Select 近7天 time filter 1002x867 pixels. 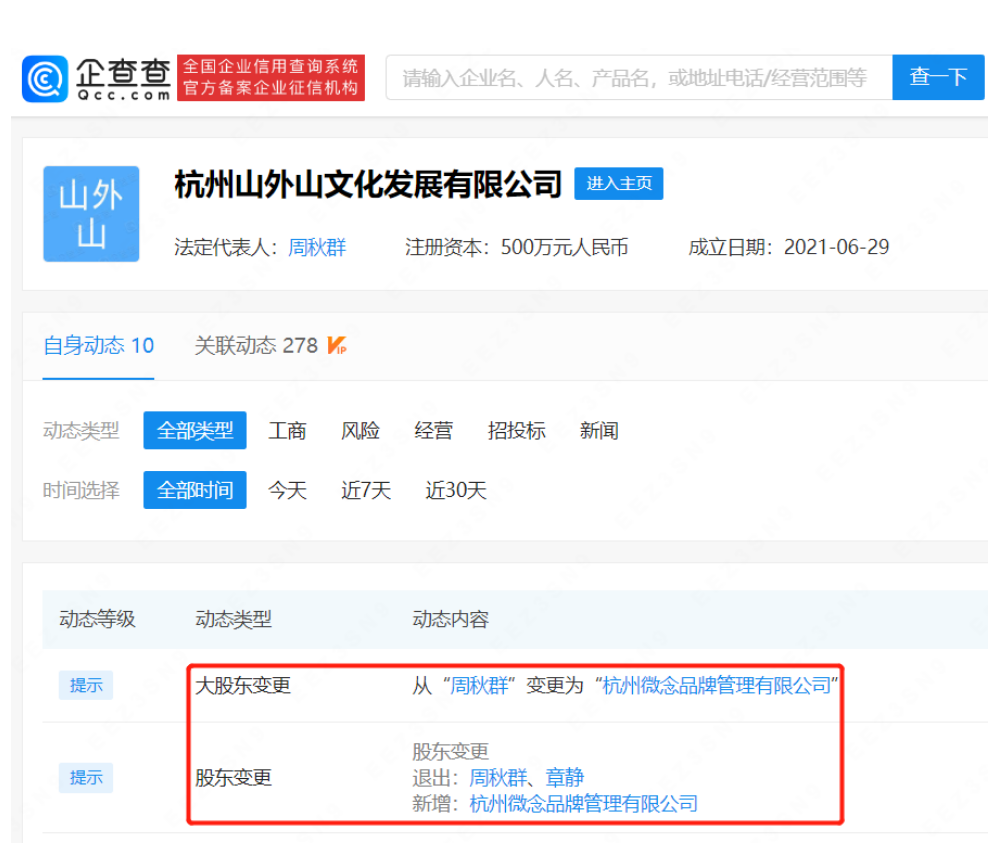(x=366, y=491)
